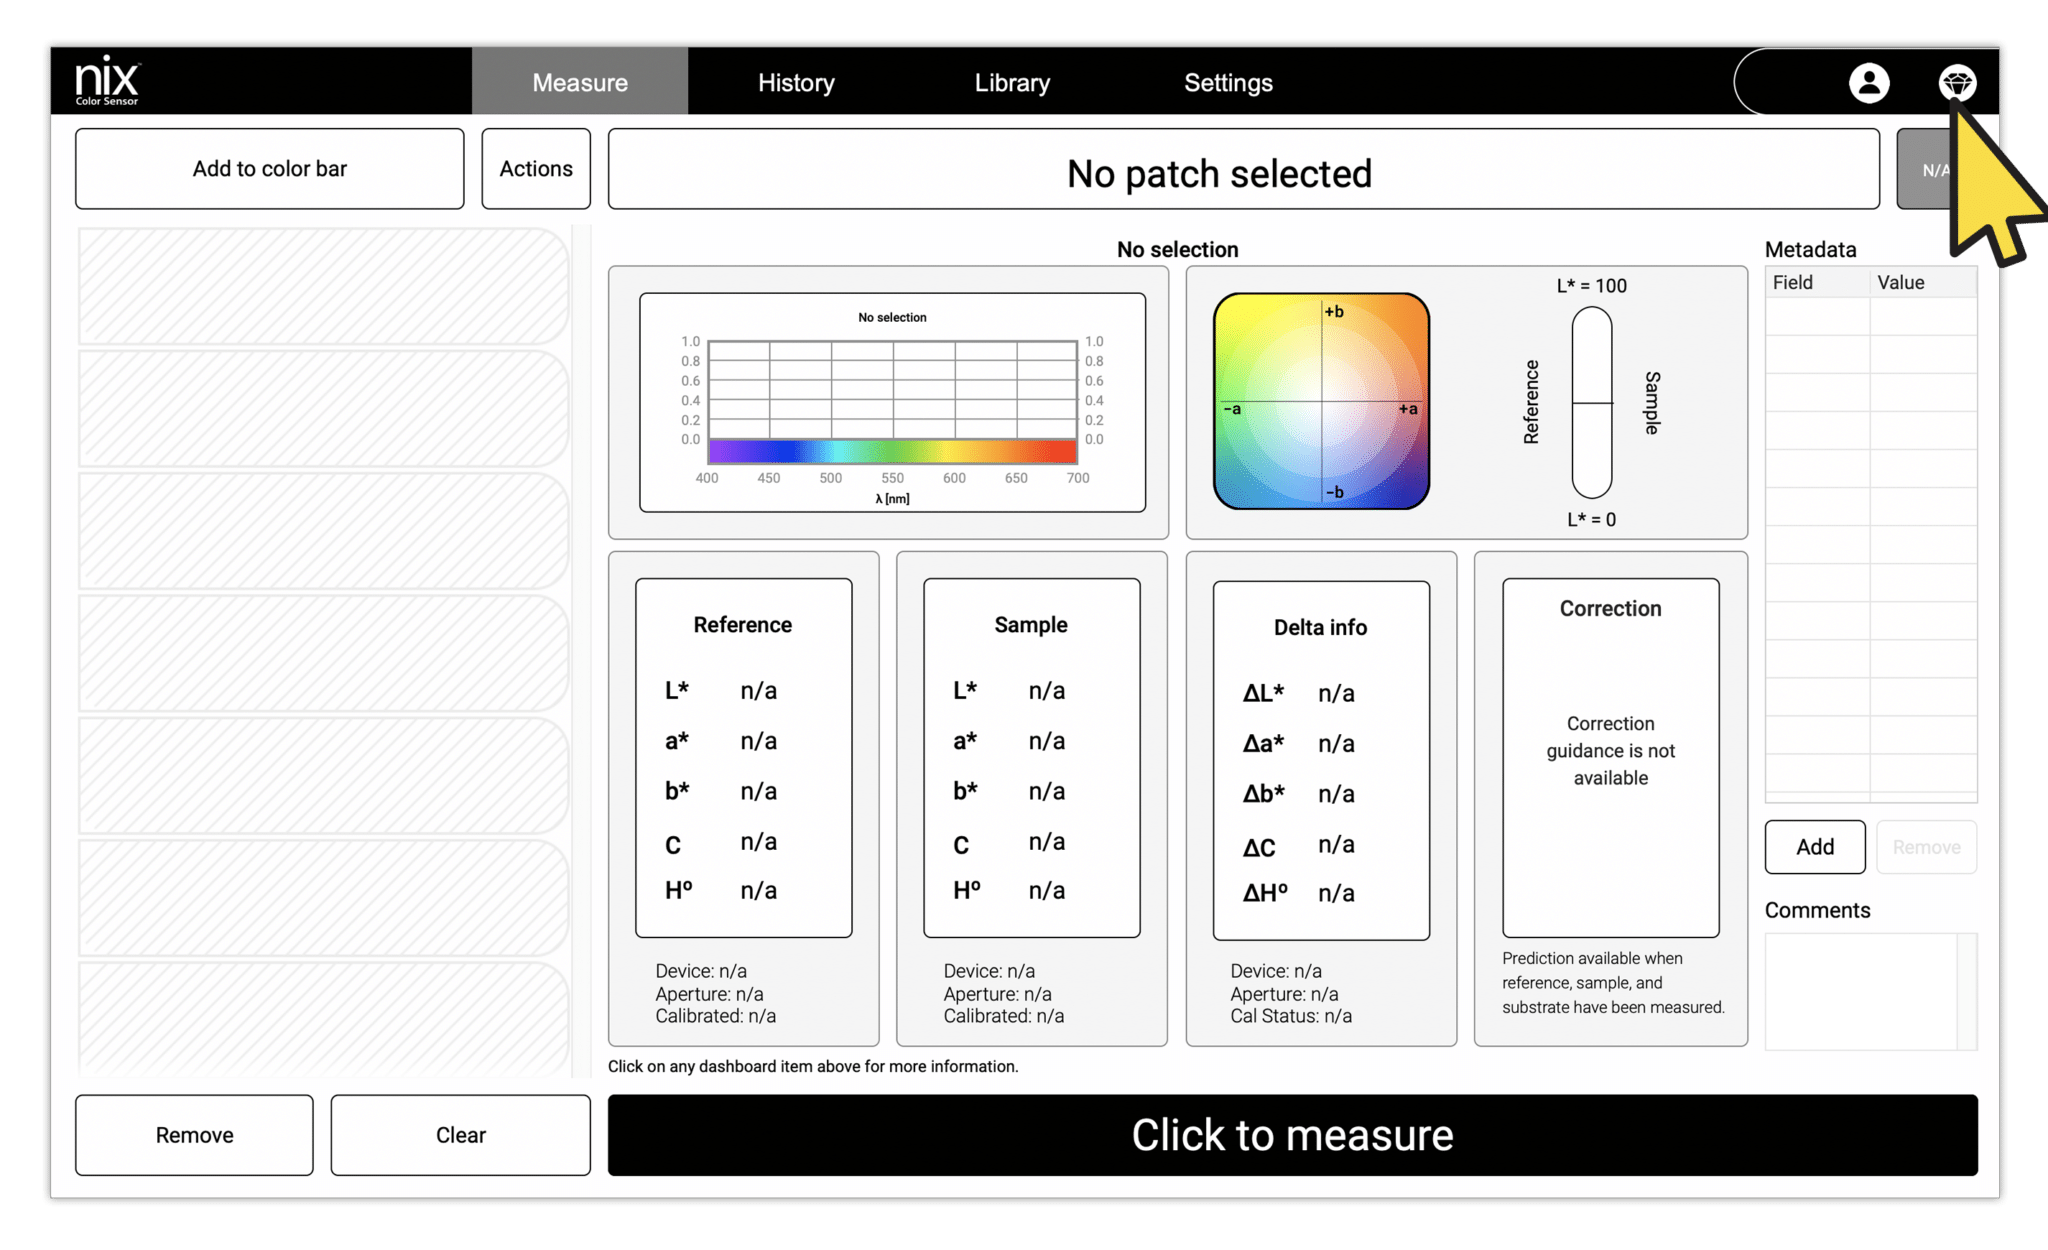Click Add to color bar
The height and width of the screenshot is (1250, 2048).
(268, 168)
